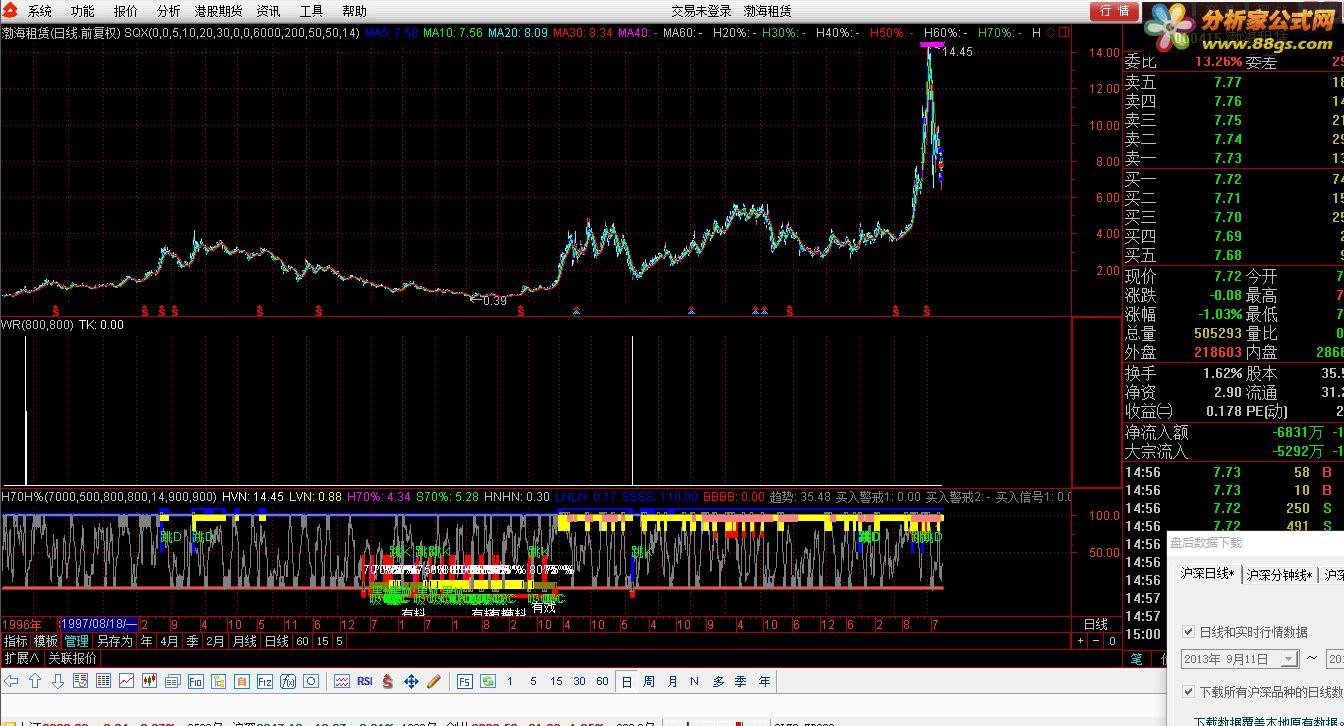Click the 模板 tab below the chart
Viewport: 1344px width, 726px height.
tap(46, 641)
